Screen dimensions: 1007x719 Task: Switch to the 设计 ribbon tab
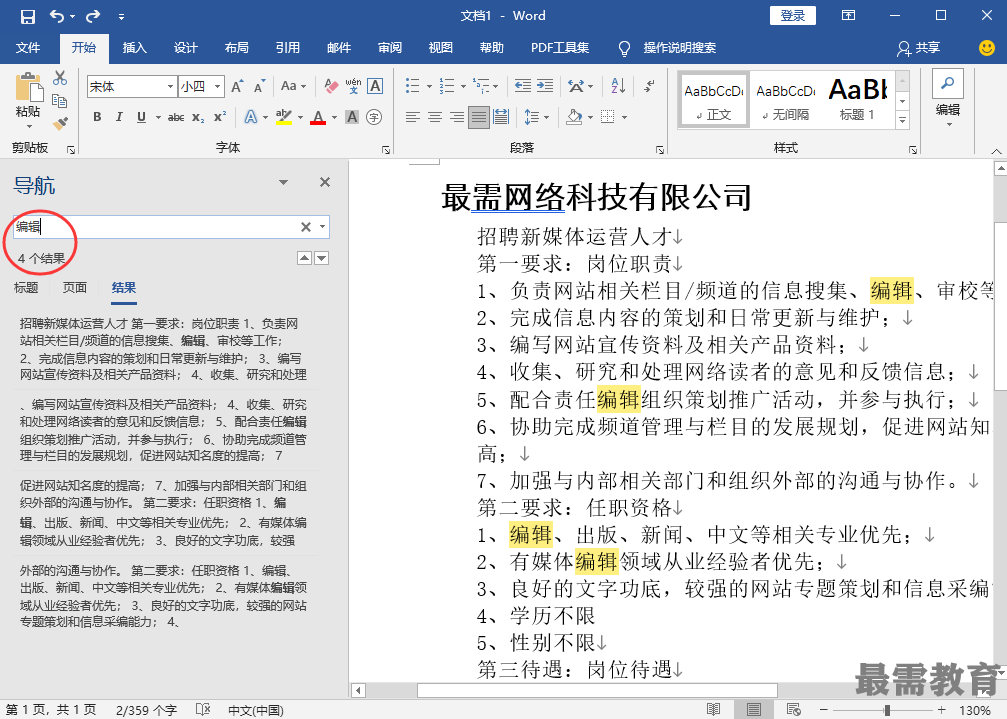(186, 48)
